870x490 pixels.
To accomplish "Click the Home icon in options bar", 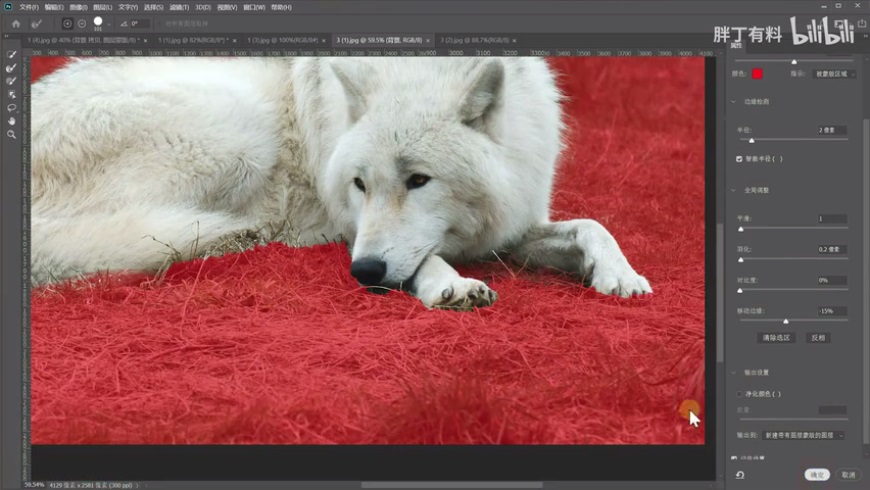I will 15,23.
